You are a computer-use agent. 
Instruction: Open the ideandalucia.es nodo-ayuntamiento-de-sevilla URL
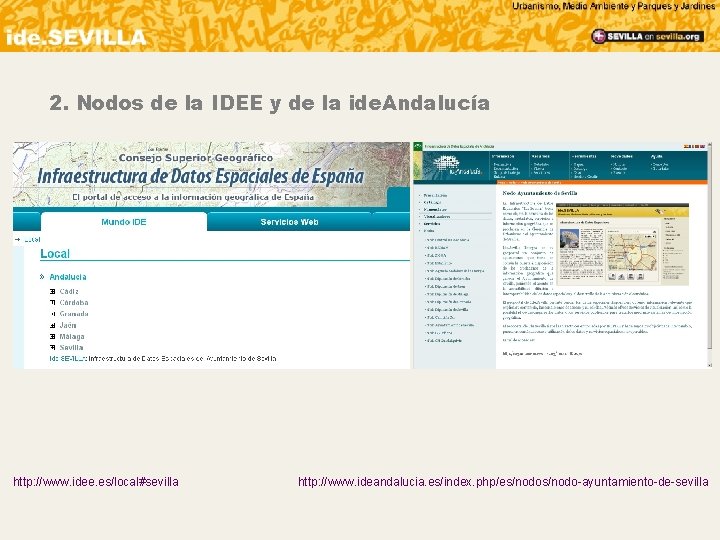(x=503, y=482)
